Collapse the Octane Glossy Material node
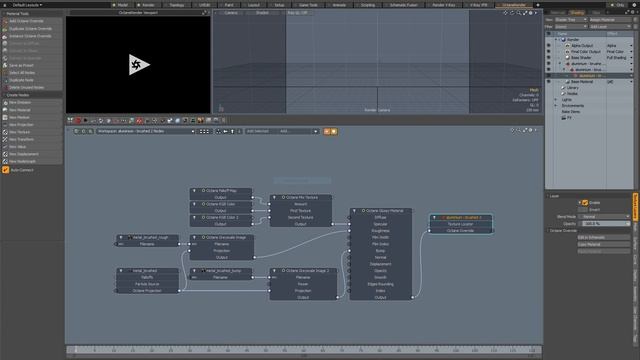Screen dimensions: 640x360 pos(354,211)
